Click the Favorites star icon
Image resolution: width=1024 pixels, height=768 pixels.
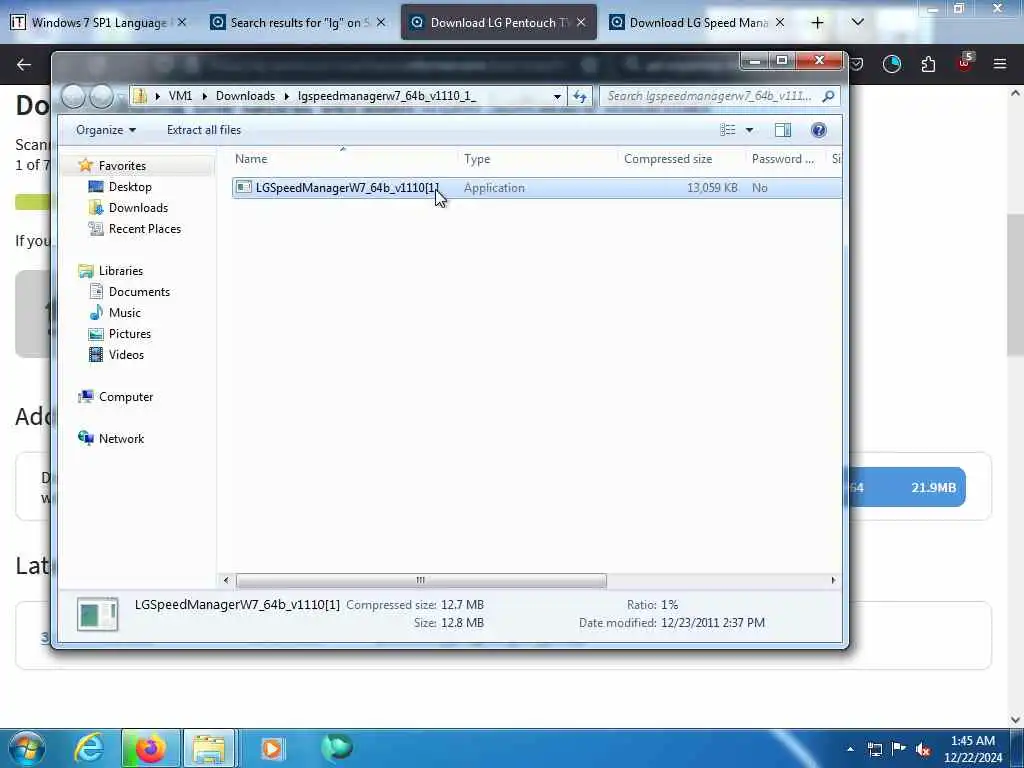86,165
